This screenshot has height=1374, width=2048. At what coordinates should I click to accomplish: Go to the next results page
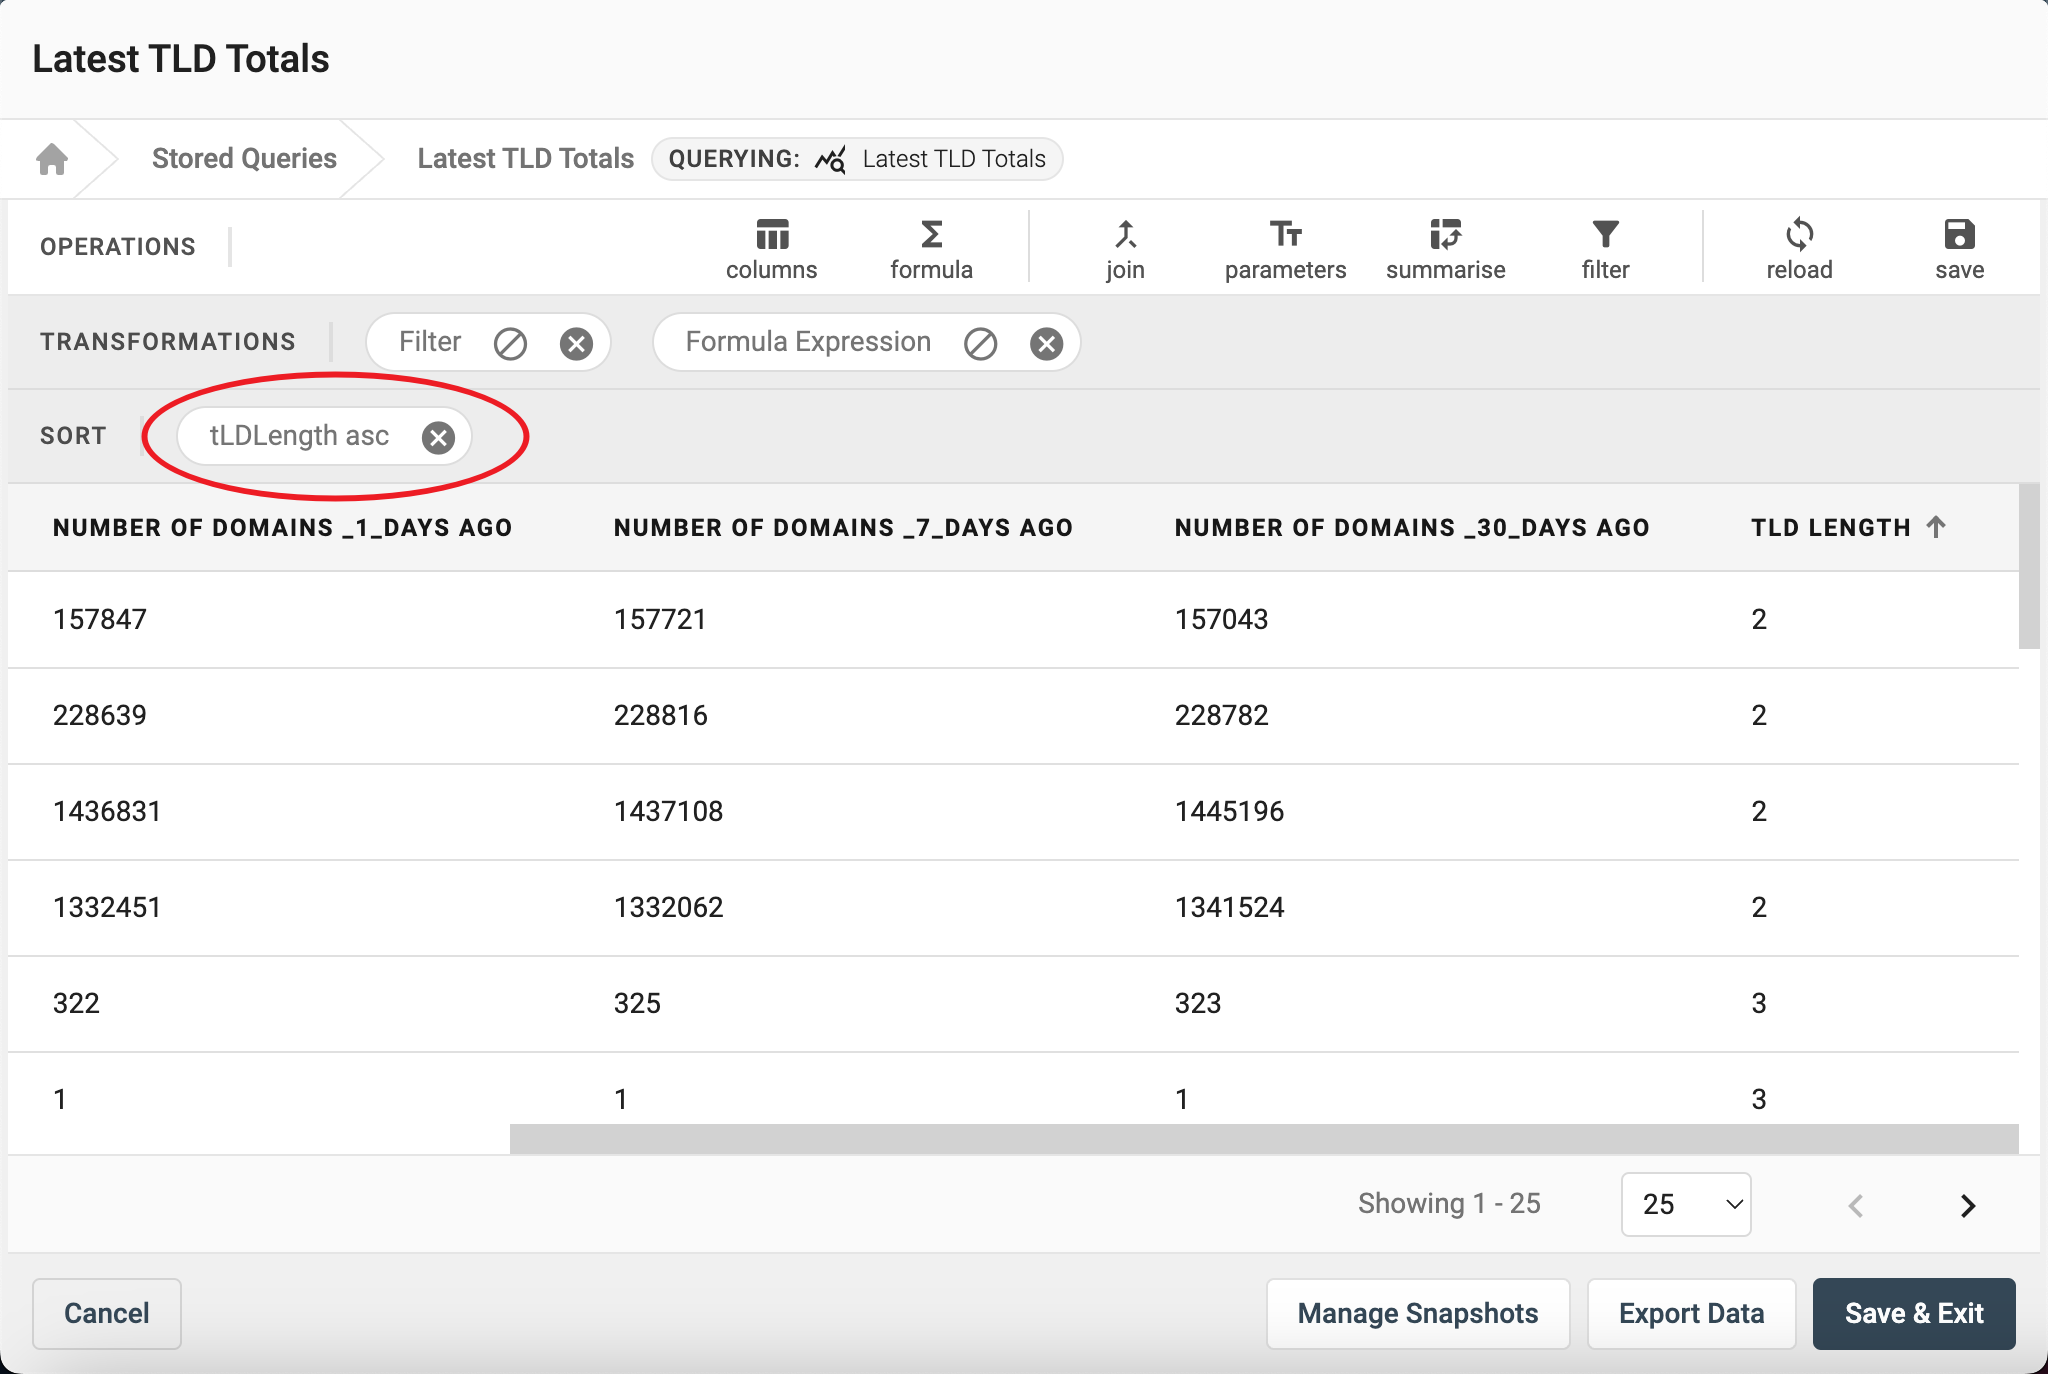(1967, 1206)
